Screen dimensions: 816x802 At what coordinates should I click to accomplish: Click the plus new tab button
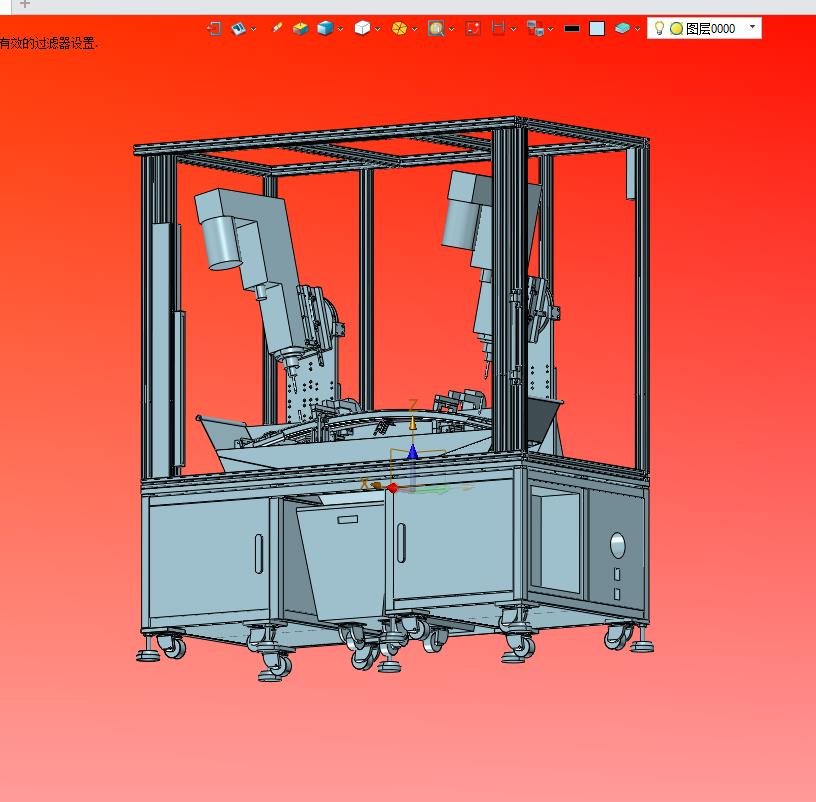coord(24,4)
